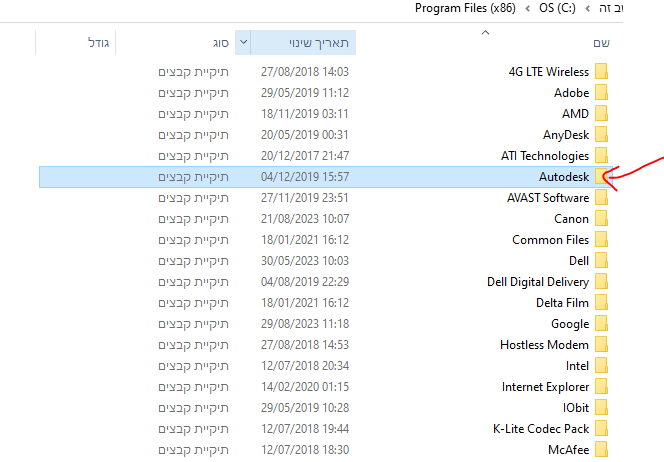Screen dimensions: 664x462
Task: Click date 27/11/2019 23:51 in AVAST row
Action: click(305, 197)
